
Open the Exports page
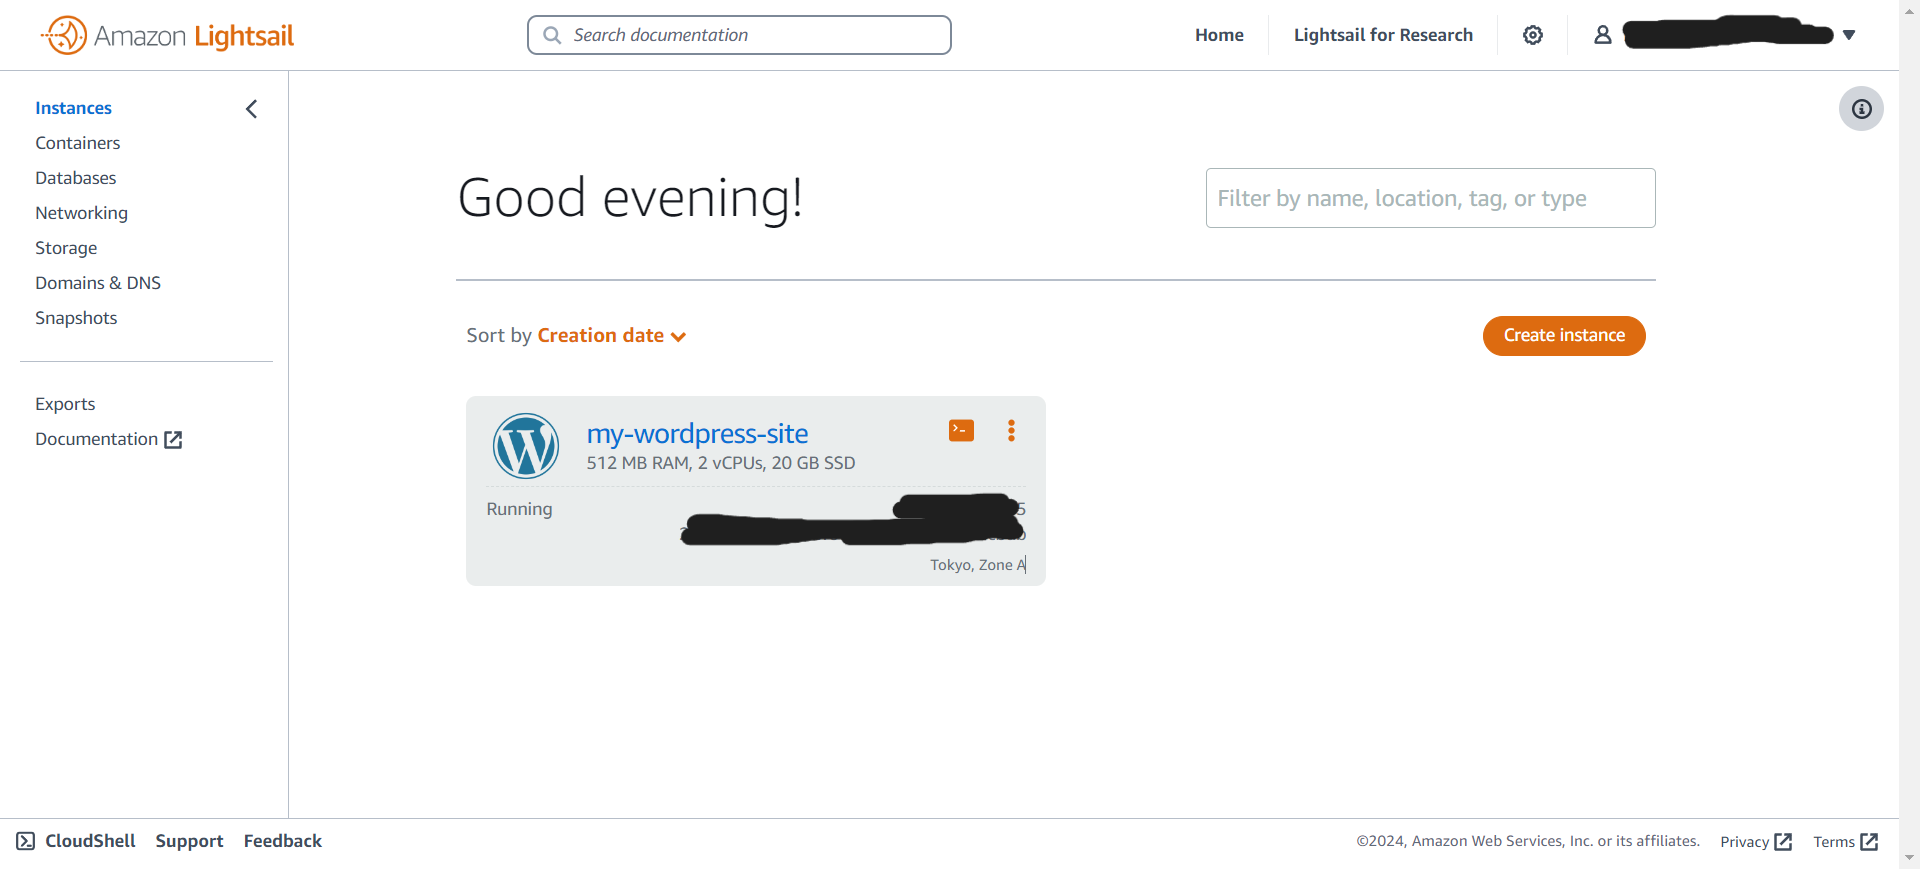pos(65,404)
